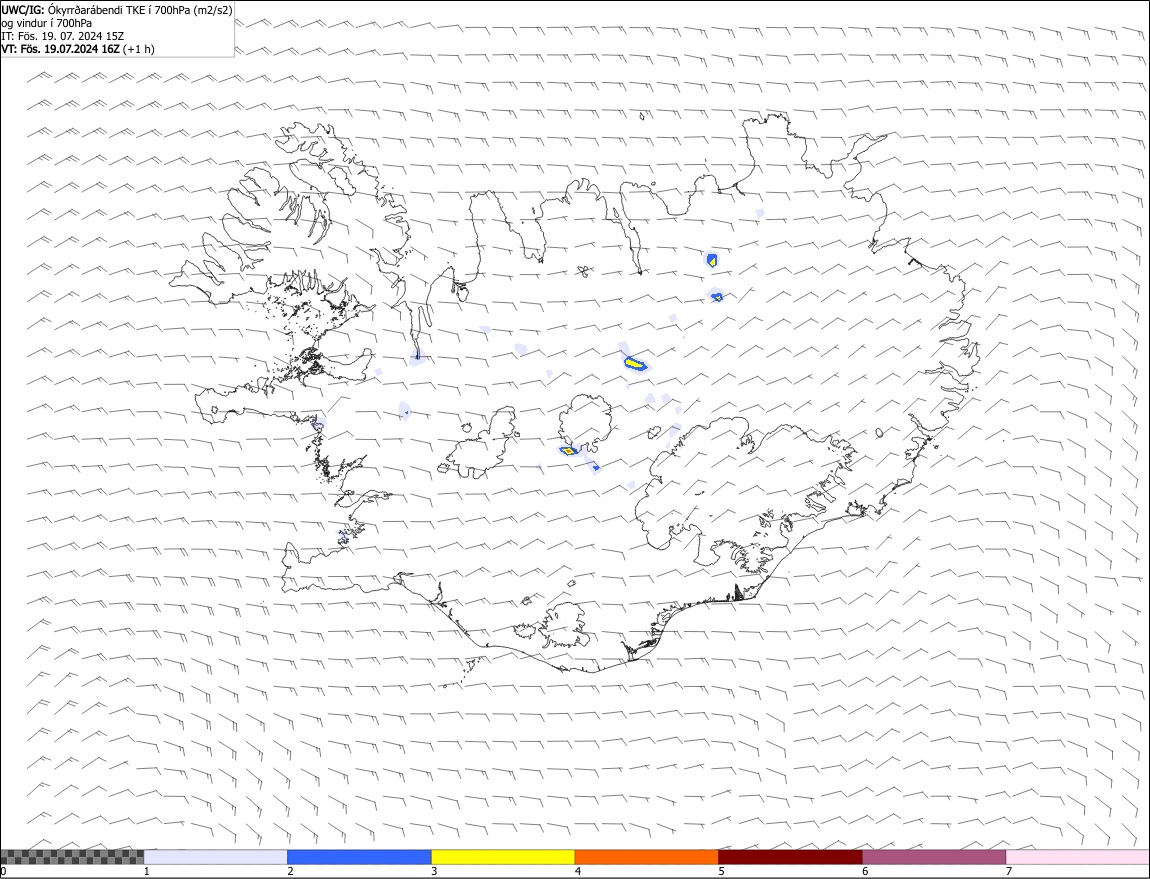Click the mauve legend swatch (6–7)
This screenshot has width=1150, height=879.
coord(934,857)
